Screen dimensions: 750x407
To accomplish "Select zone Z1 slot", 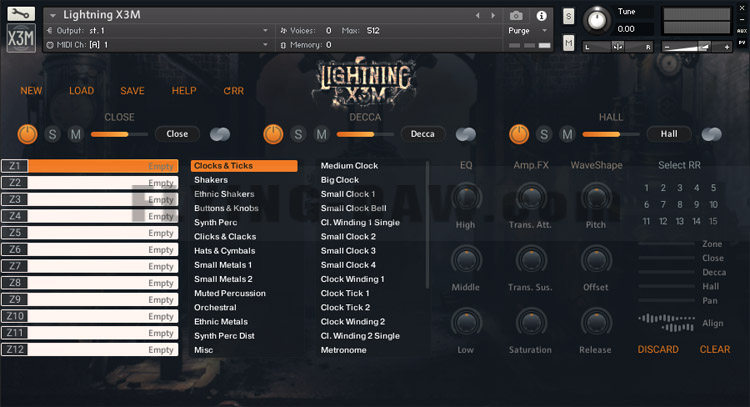I will 90,166.
